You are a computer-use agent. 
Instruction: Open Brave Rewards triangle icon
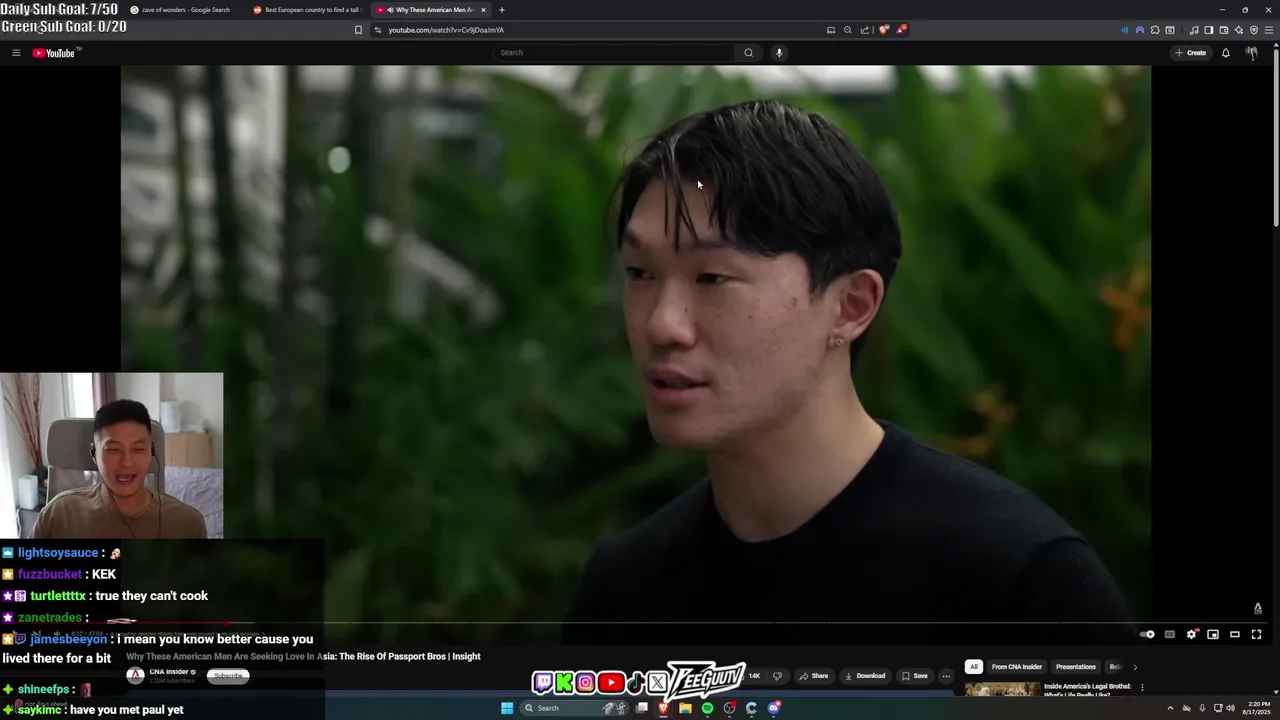[901, 30]
